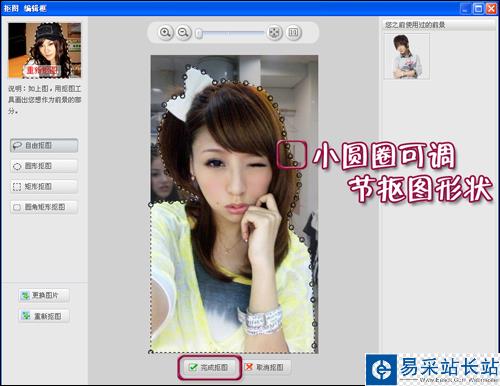This screenshot has height=386, width=500.
Task: Click the icon beside 更换图片
Action: click(25, 295)
